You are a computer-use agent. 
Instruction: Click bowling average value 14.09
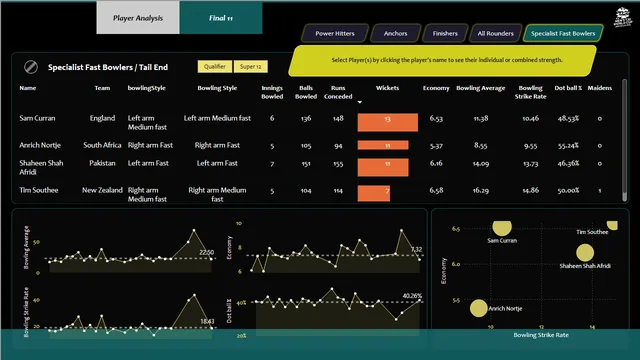click(x=480, y=163)
